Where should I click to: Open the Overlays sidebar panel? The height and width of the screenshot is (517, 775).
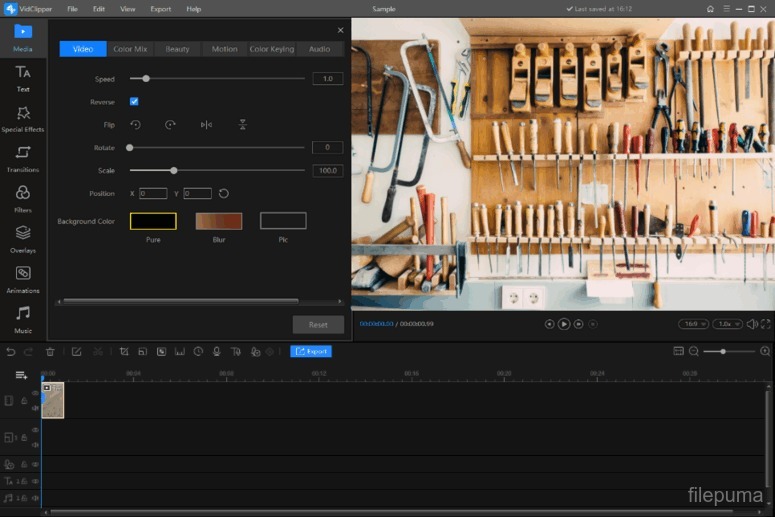22,237
